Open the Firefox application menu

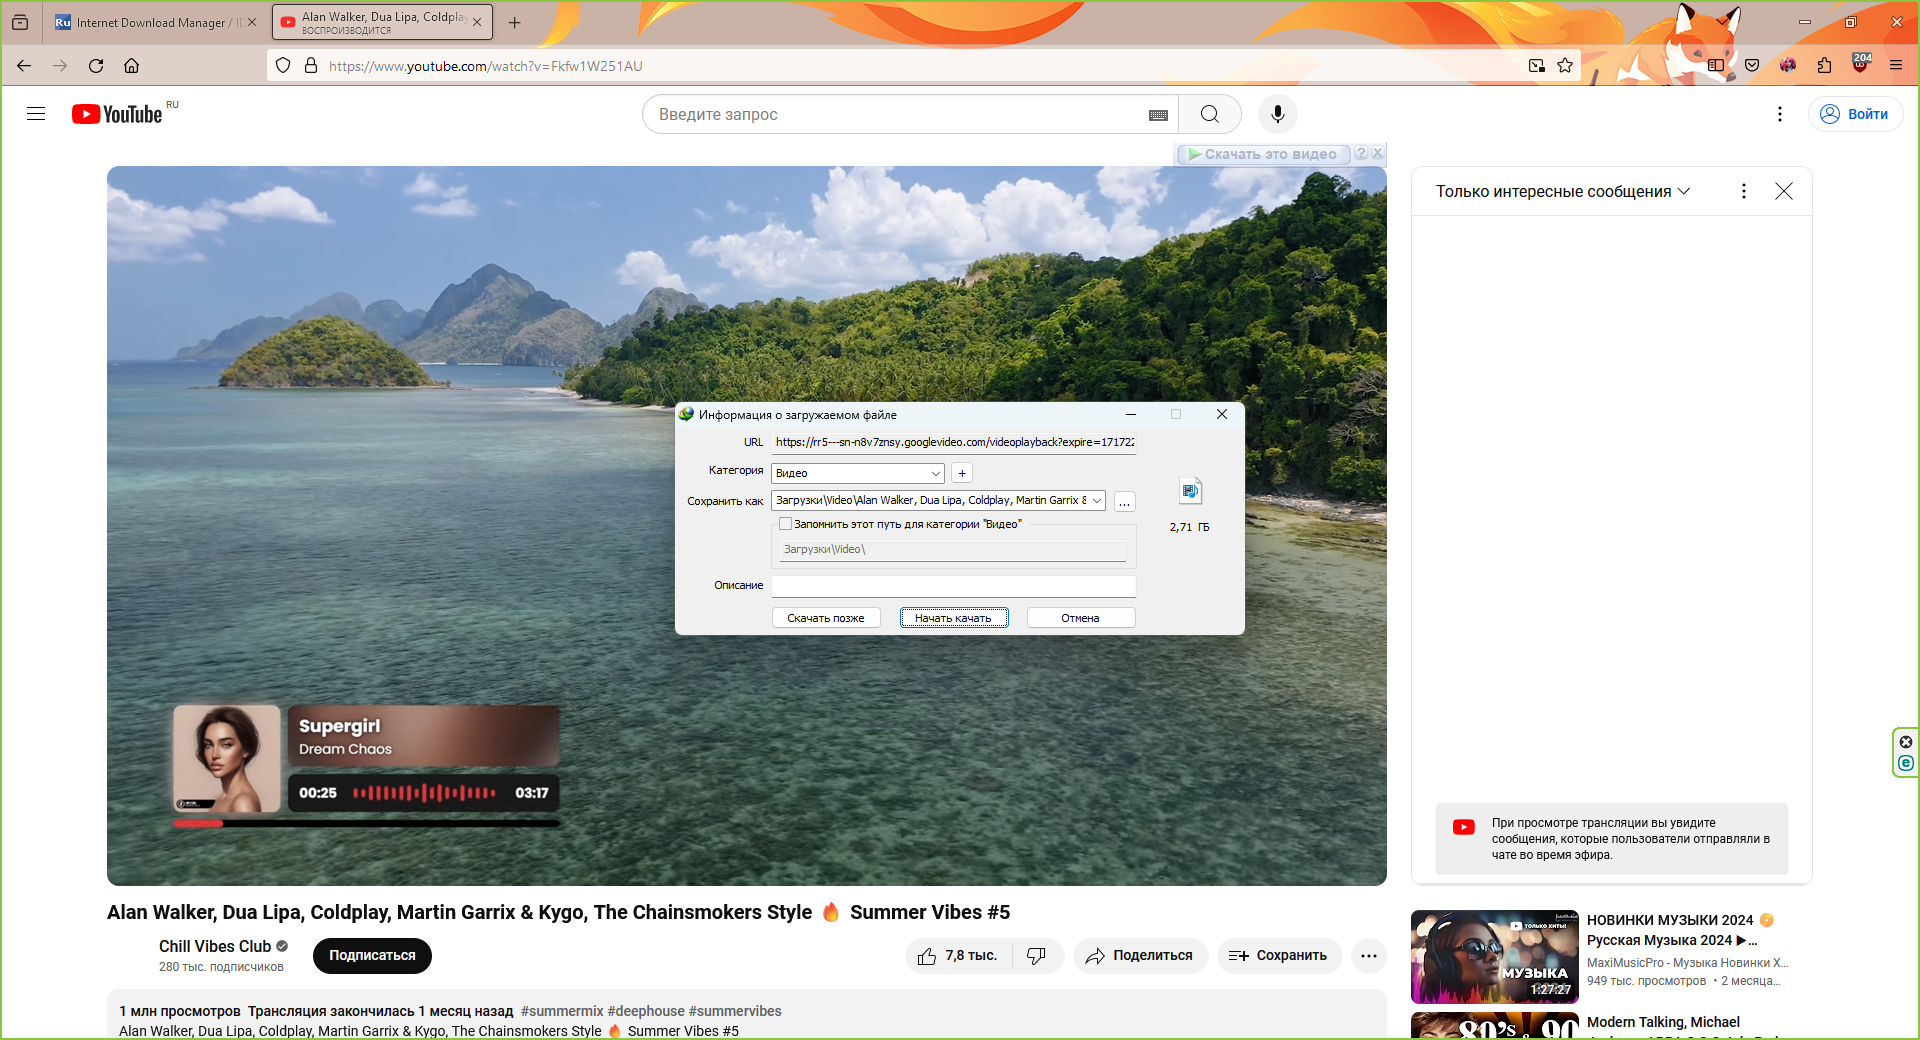(1896, 66)
